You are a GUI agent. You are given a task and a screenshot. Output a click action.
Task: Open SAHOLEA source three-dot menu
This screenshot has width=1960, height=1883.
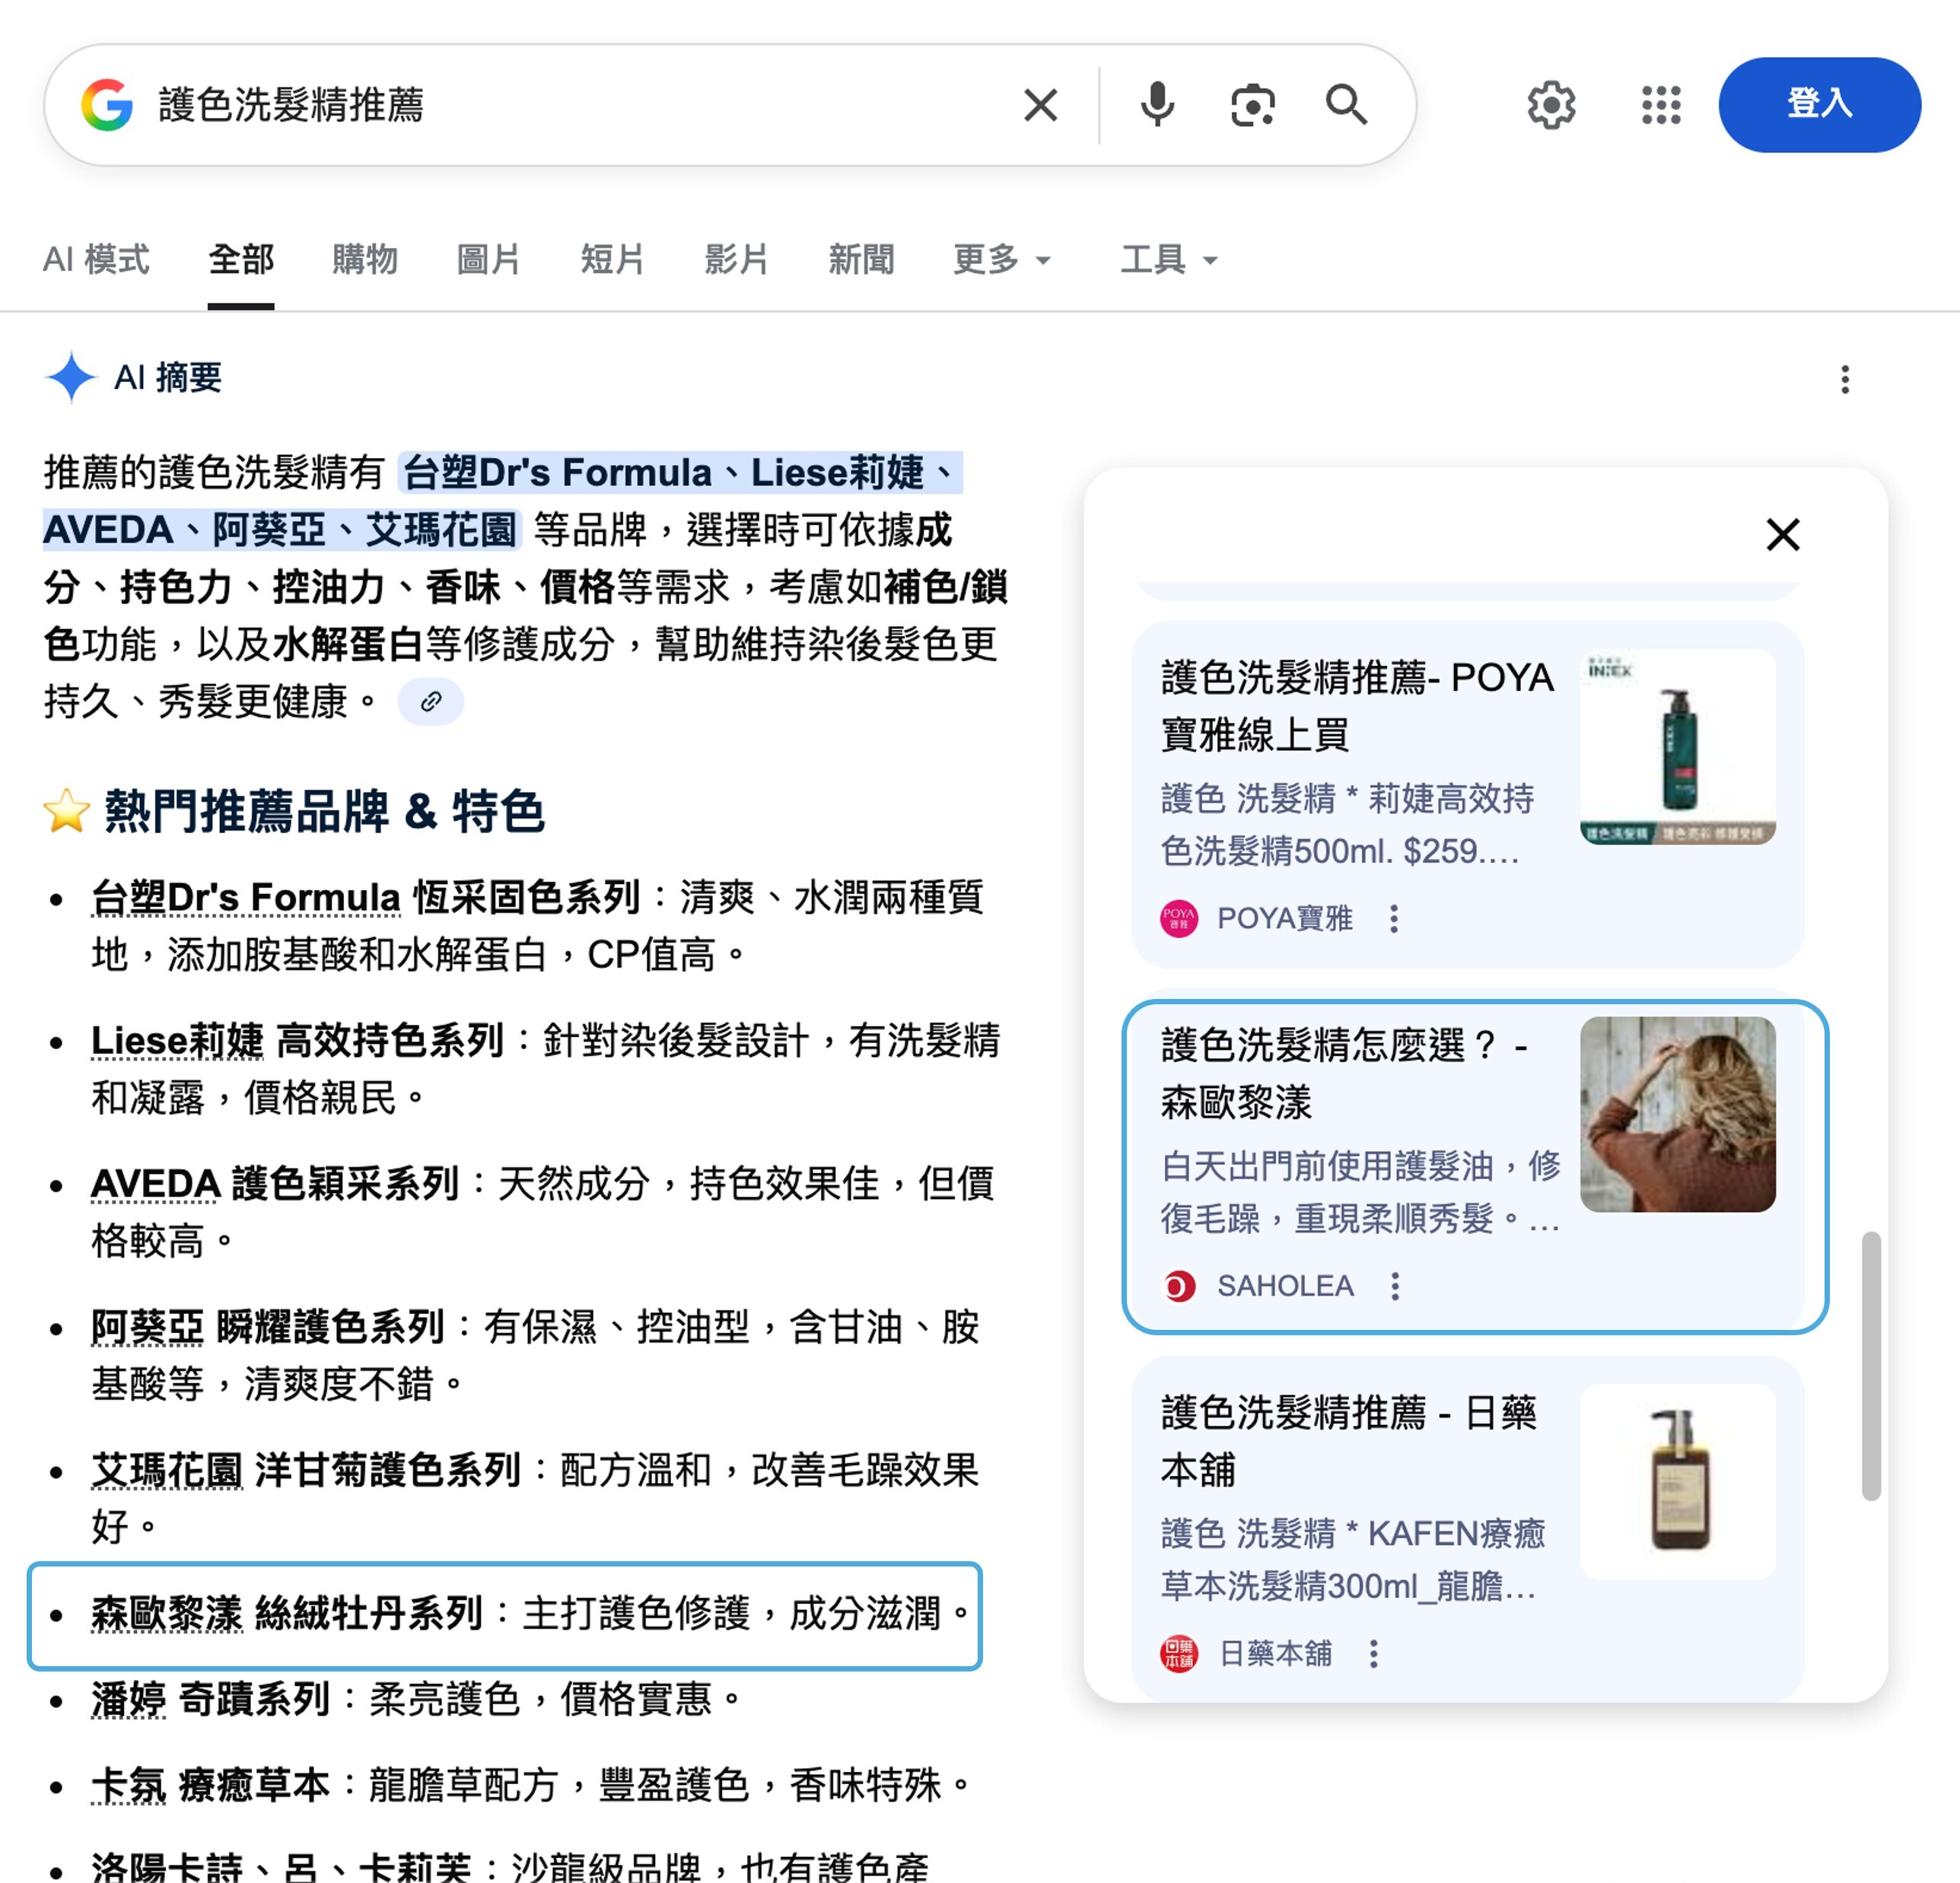pos(1395,1285)
